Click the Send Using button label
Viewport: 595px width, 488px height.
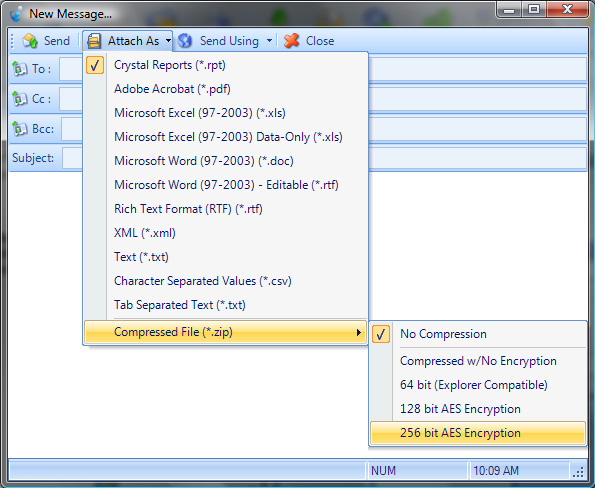click(x=229, y=41)
